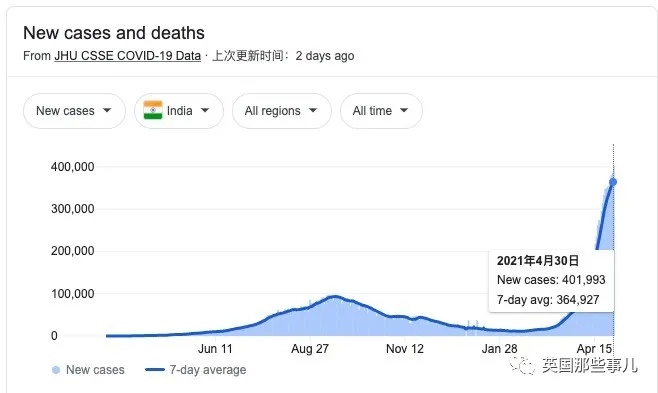This screenshot has height=393, width=658.
Task: Click the 400,000 y-axis label
Action: pyautogui.click(x=73, y=167)
